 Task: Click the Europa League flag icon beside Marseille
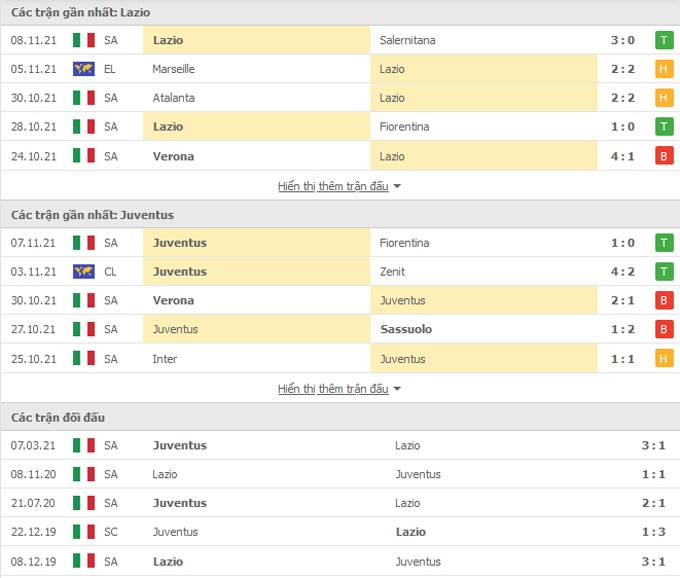(x=84, y=69)
